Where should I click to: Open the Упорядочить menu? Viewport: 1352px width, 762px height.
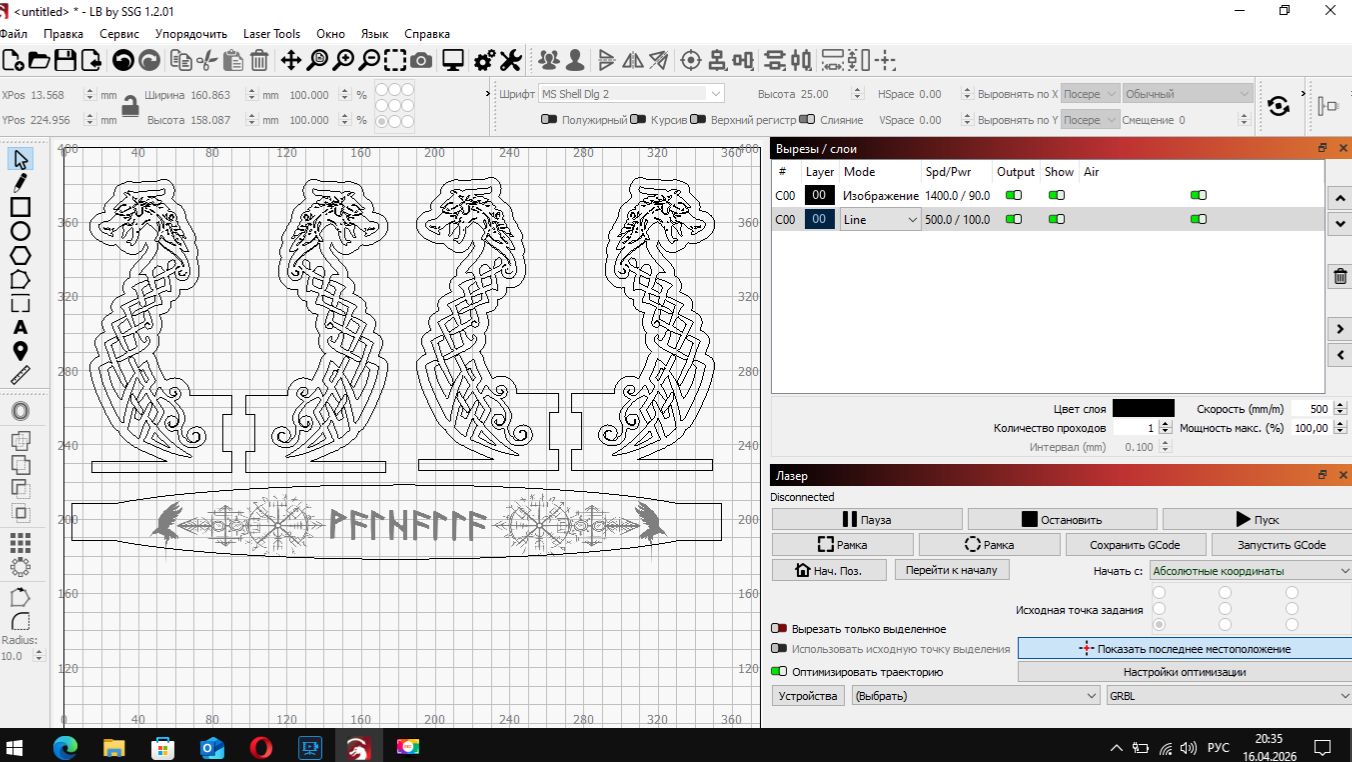tap(191, 34)
